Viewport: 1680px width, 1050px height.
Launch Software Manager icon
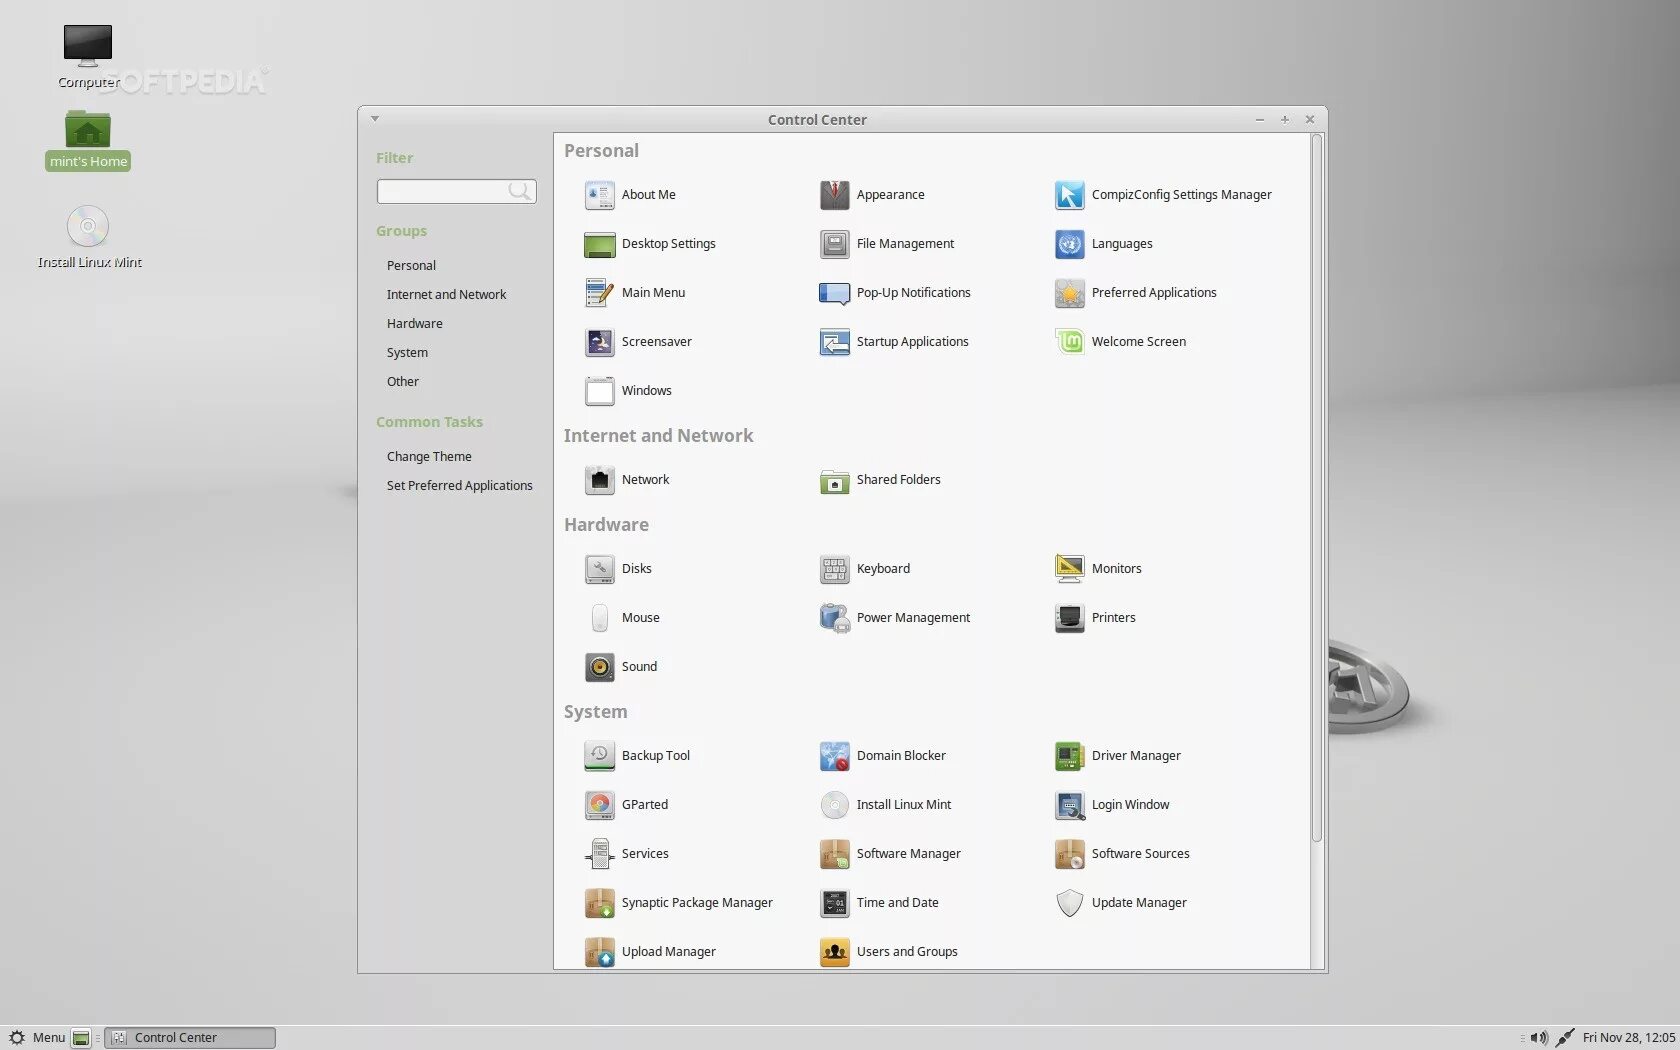coord(834,854)
